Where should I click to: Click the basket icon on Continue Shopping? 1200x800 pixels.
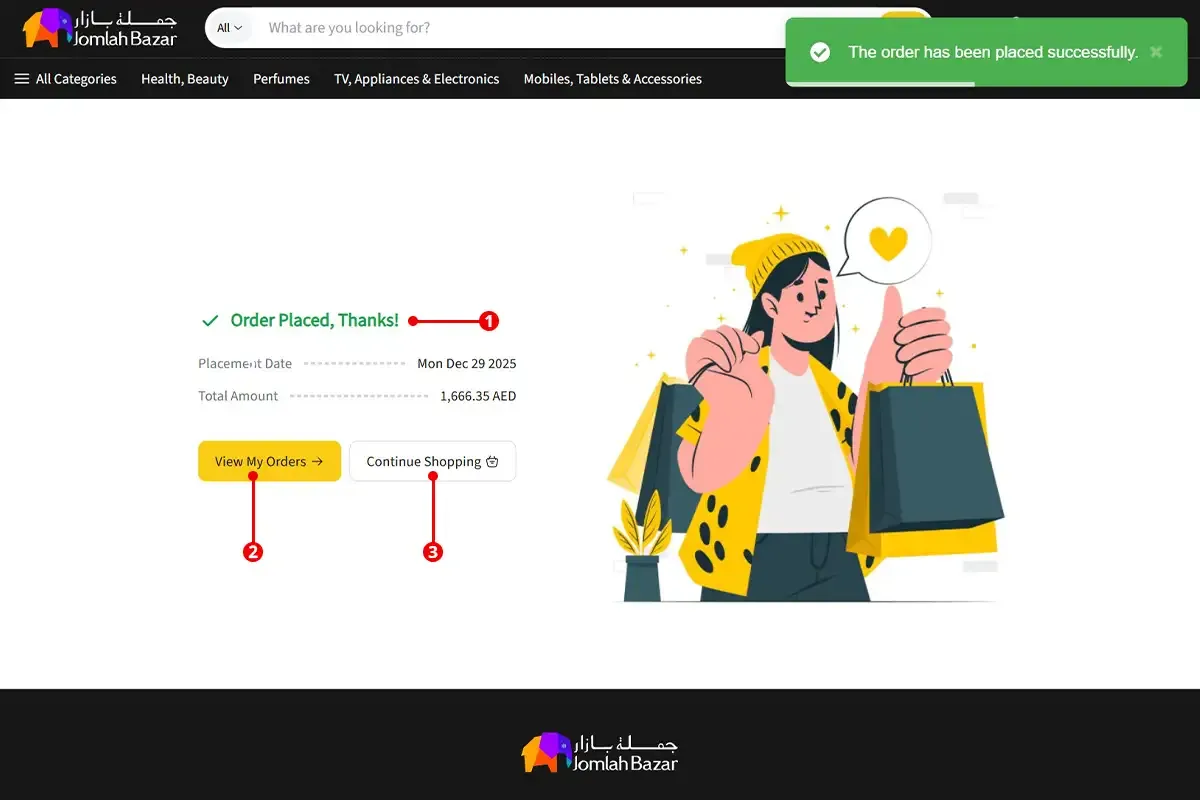click(x=491, y=462)
